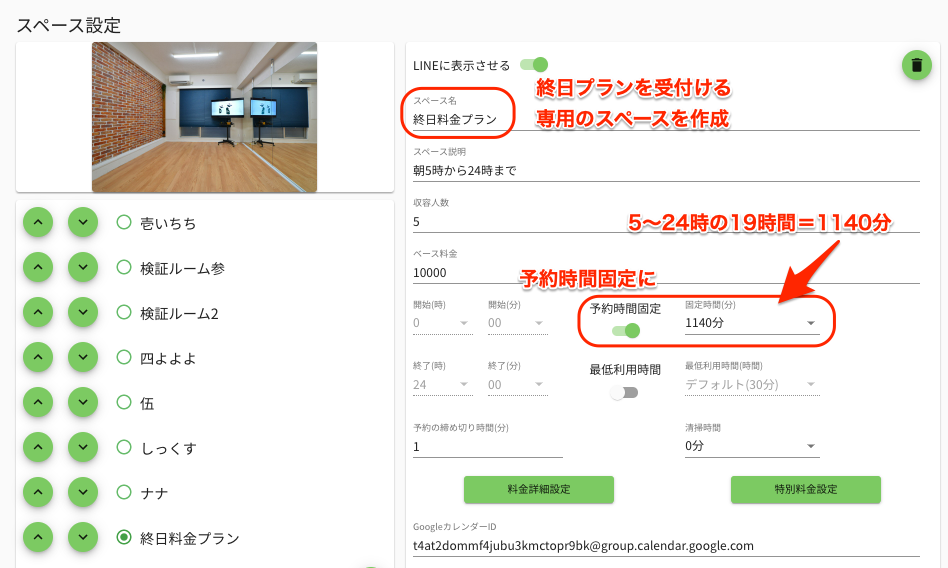The image size is (948, 568).
Task: Move 終日料金プラン up with its up arrow
Action: point(37,538)
